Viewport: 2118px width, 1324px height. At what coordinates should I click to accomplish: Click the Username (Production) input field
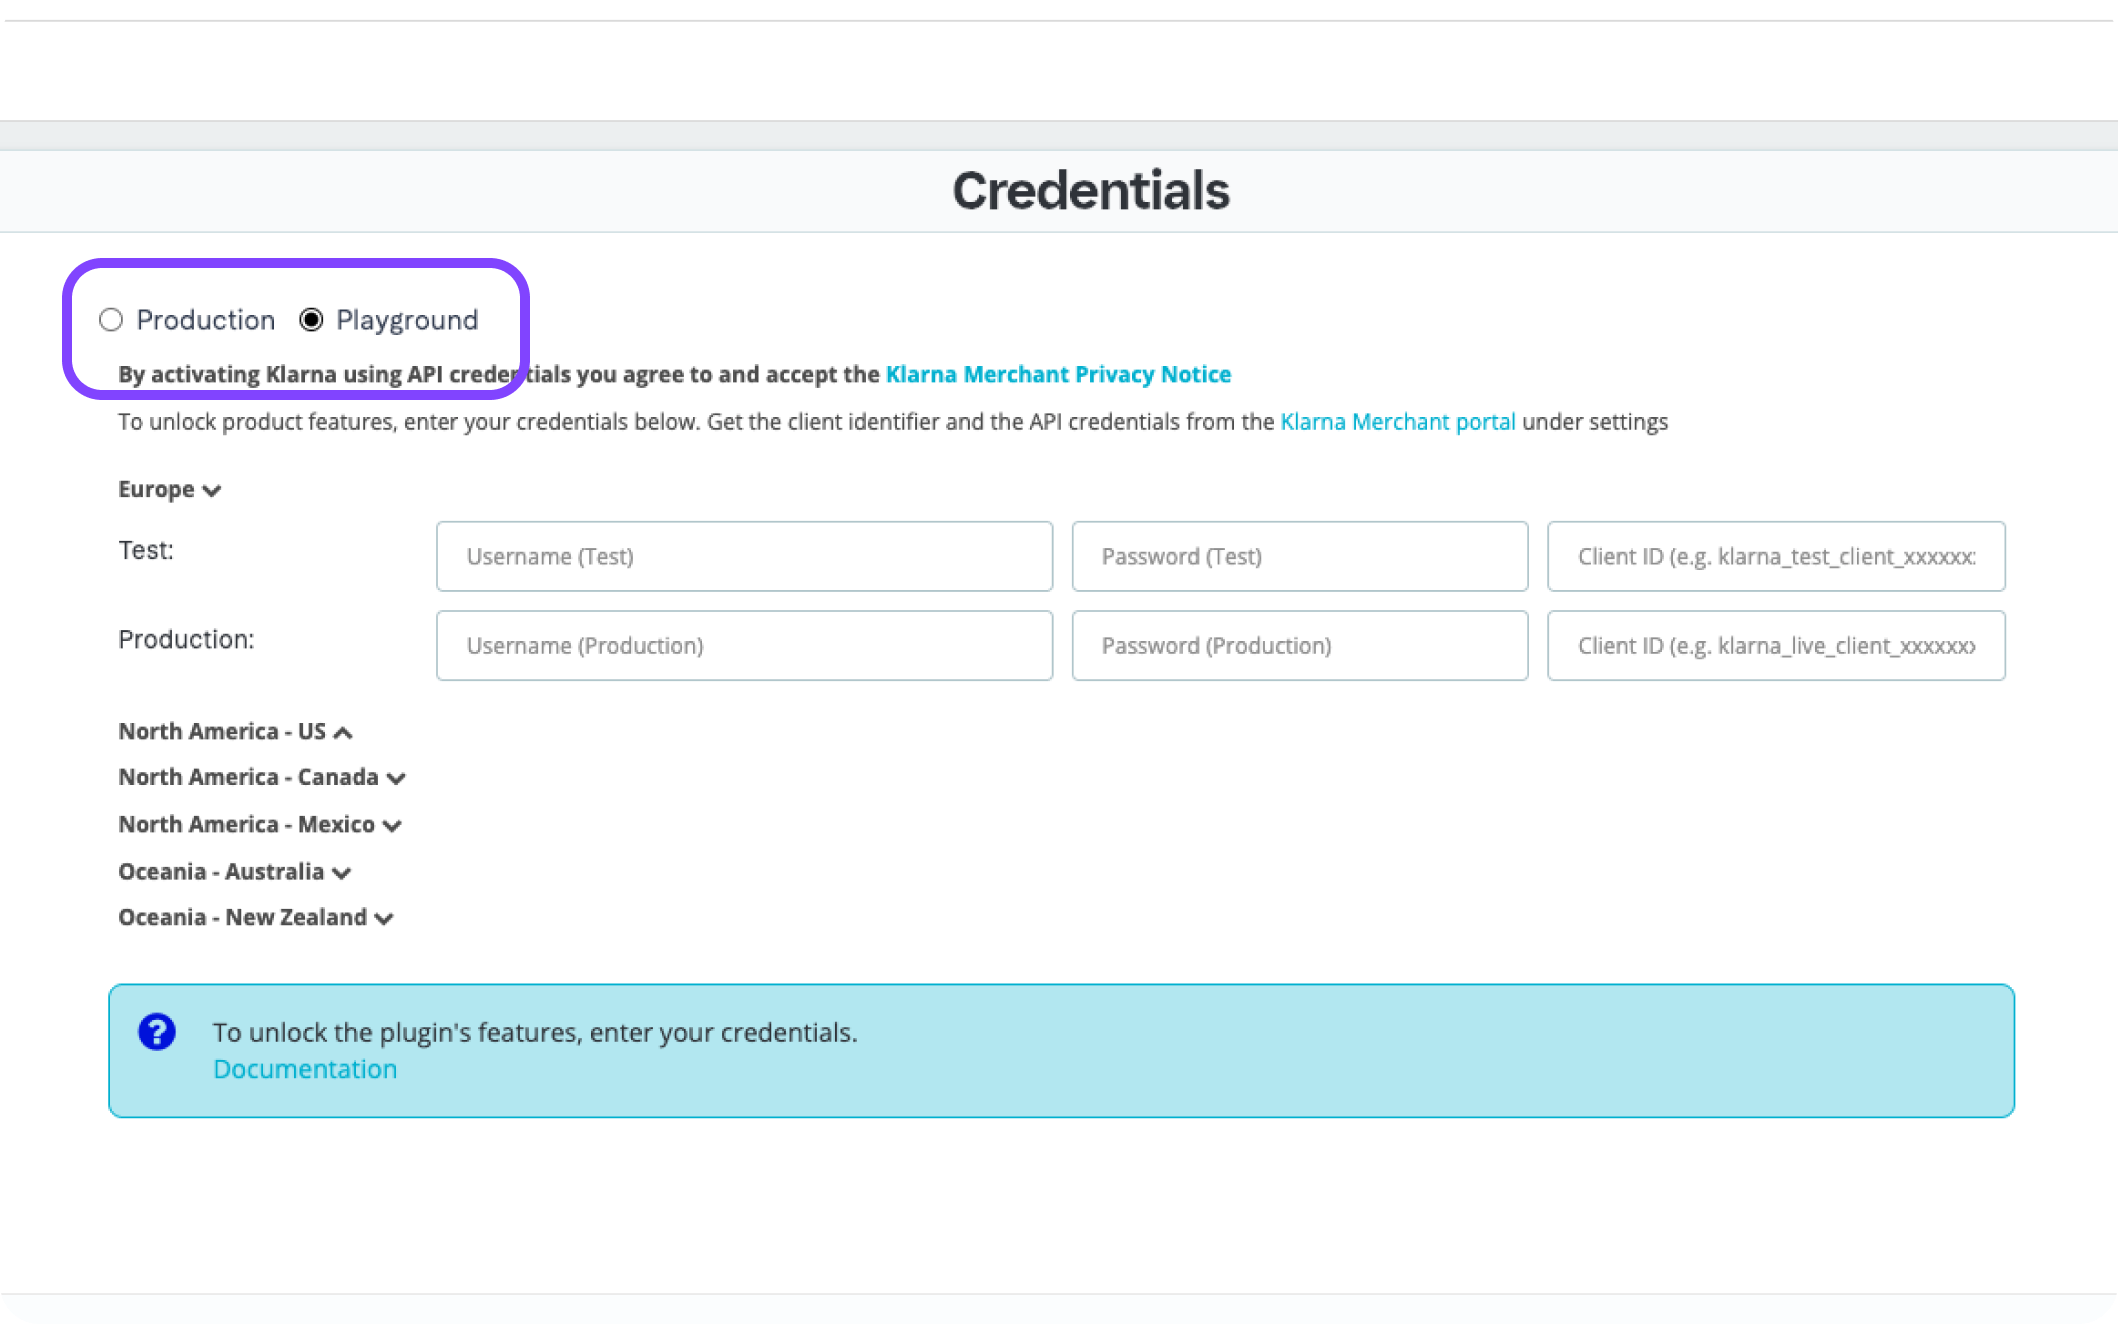(744, 645)
